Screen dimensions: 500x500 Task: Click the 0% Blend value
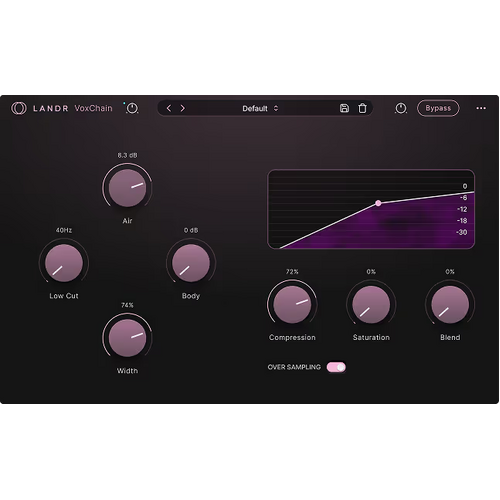click(450, 272)
